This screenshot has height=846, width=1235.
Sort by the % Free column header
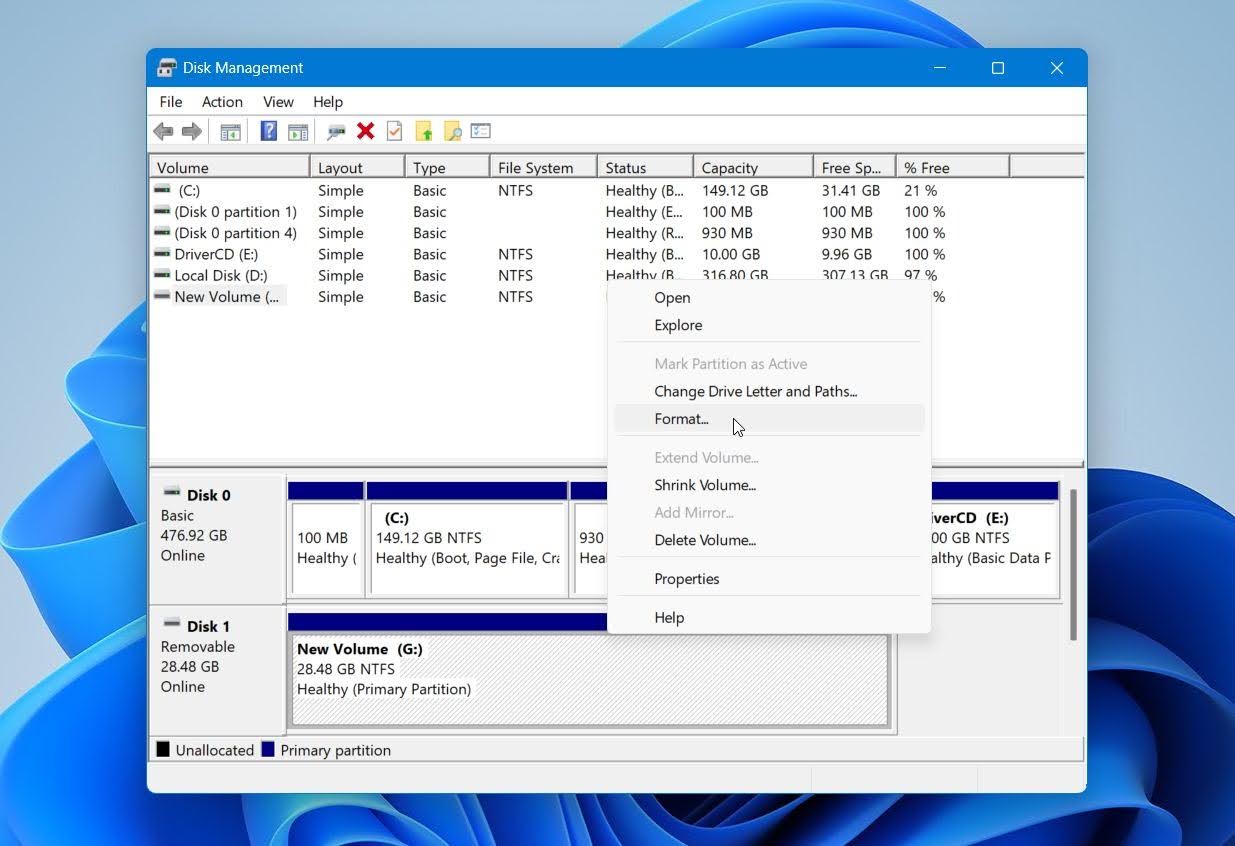(953, 168)
